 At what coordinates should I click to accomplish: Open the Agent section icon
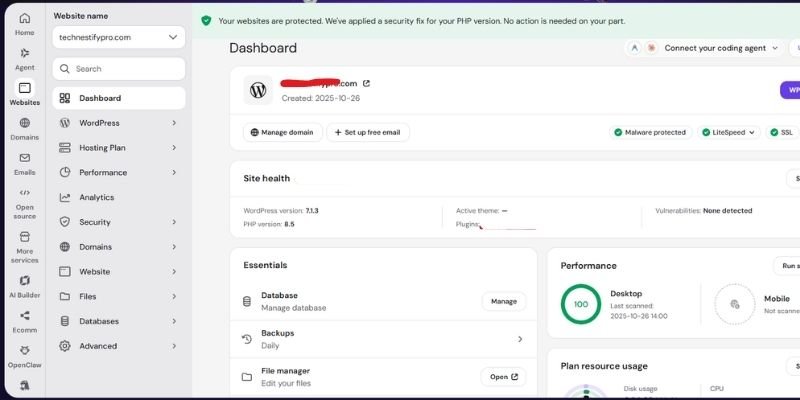point(24,53)
